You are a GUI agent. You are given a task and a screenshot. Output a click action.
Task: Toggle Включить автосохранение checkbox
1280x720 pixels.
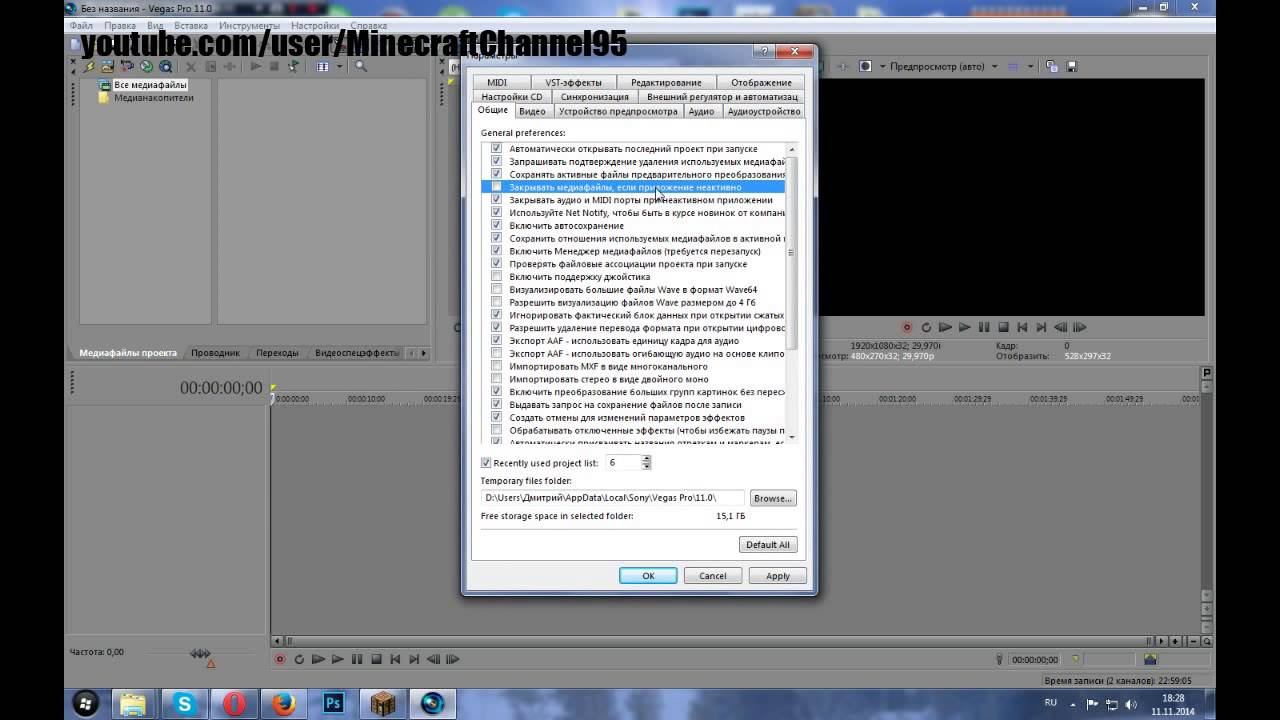[x=497, y=226]
